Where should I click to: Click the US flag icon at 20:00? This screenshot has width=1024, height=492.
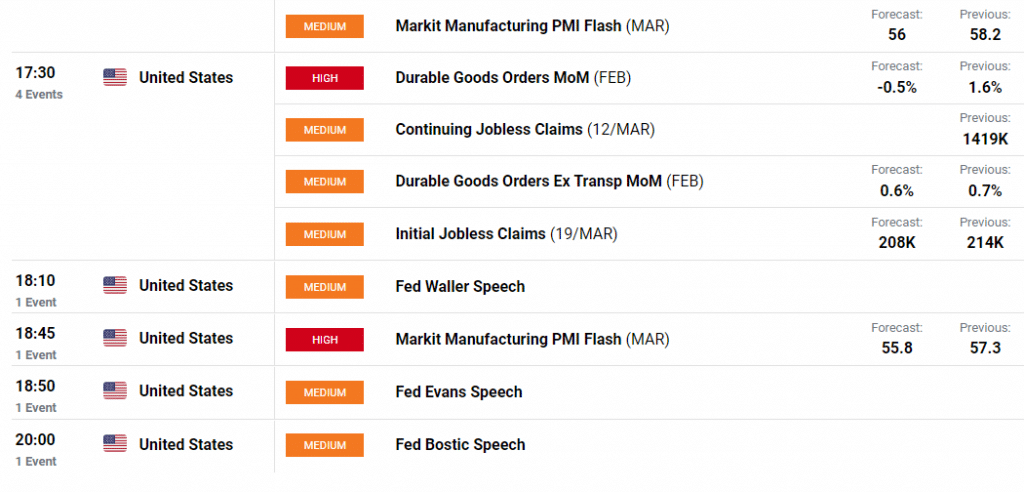pyautogui.click(x=115, y=444)
